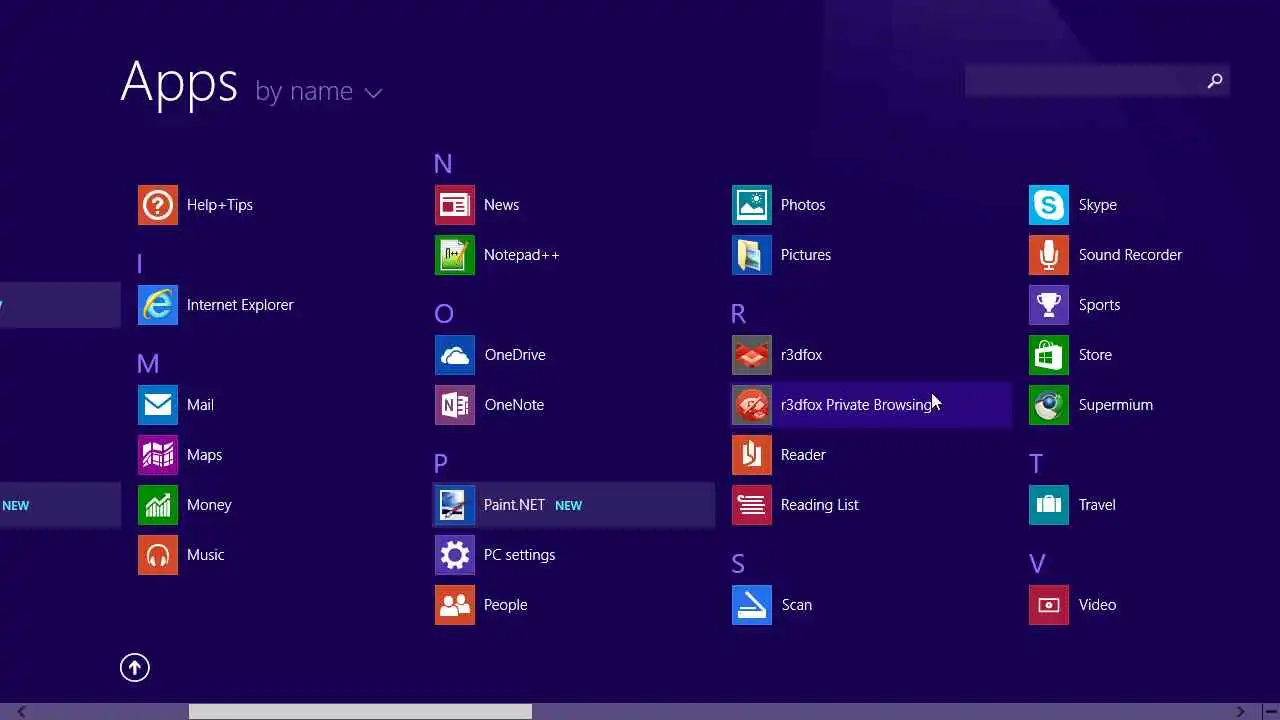The image size is (1280, 720).
Task: Click the search magnifier icon
Action: coord(1215,81)
